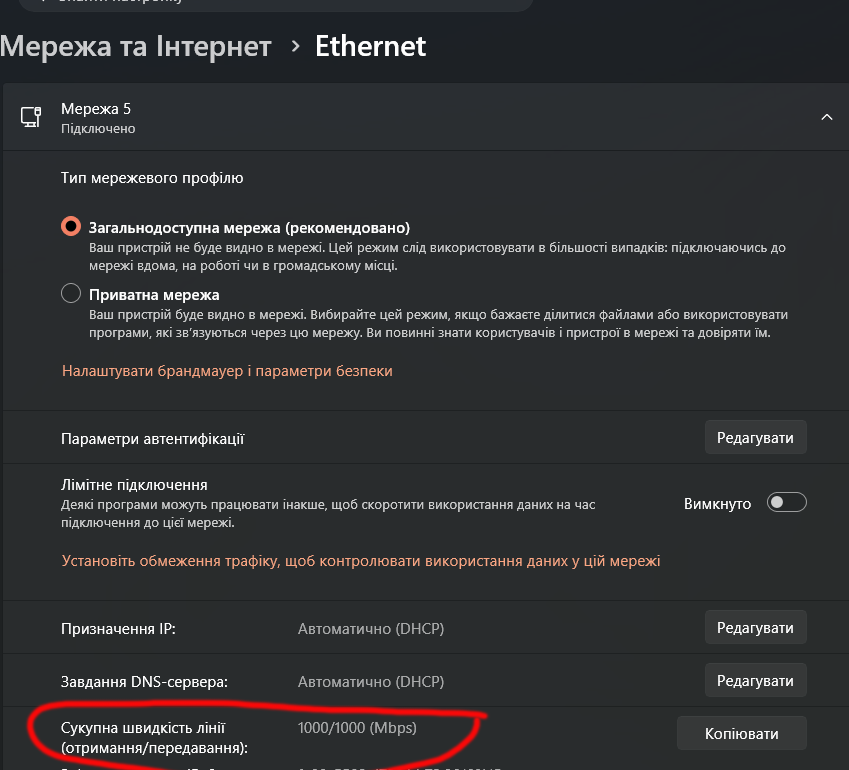
Task: Click the Ethernet network adapter icon
Action: pos(31,117)
